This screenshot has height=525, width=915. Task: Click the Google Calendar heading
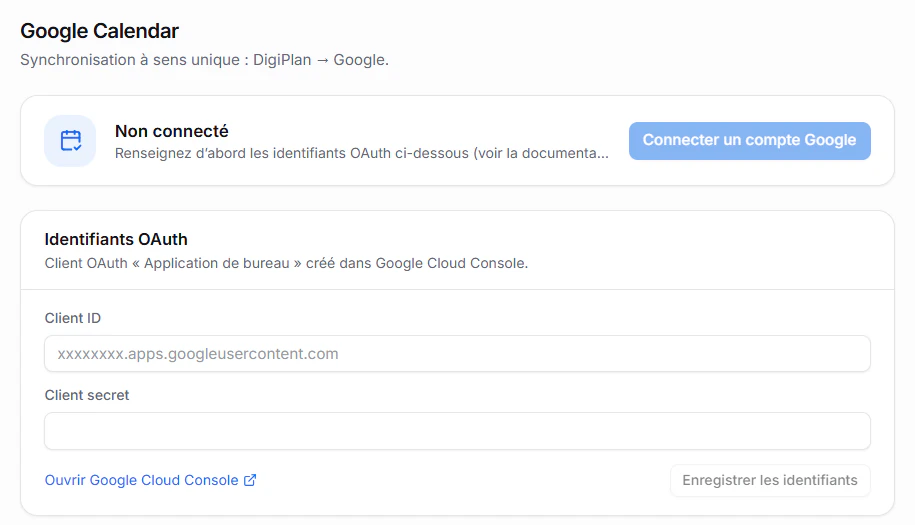(99, 31)
